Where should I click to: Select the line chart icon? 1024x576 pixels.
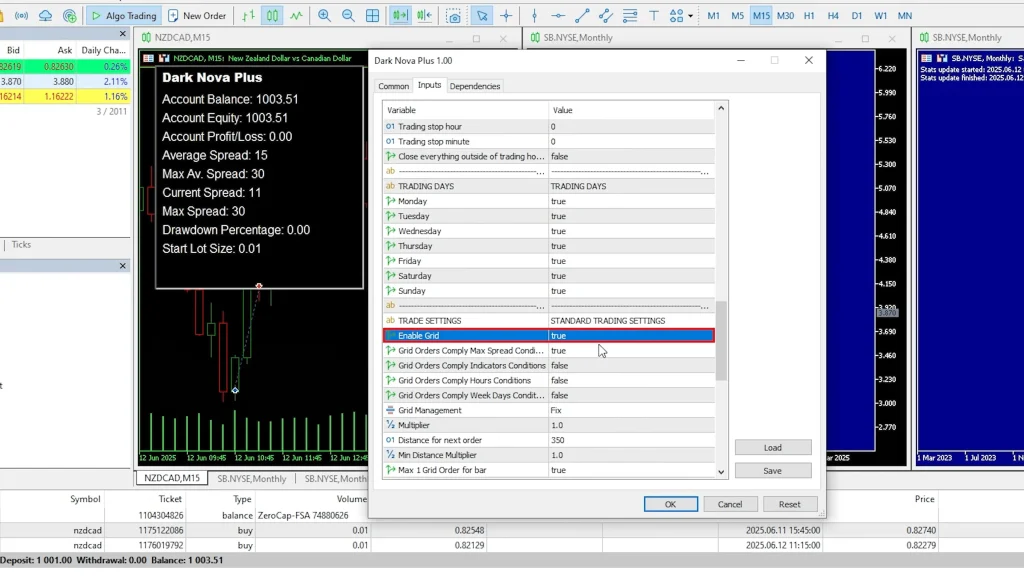pyautogui.click(x=297, y=16)
